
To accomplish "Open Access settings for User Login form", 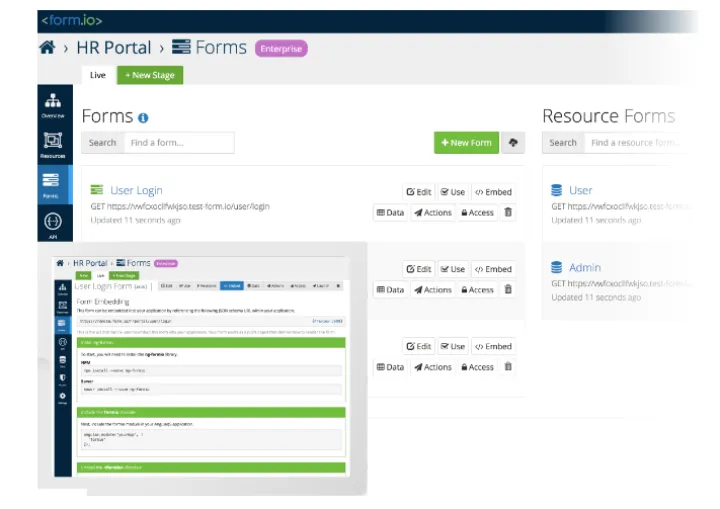I will [478, 213].
